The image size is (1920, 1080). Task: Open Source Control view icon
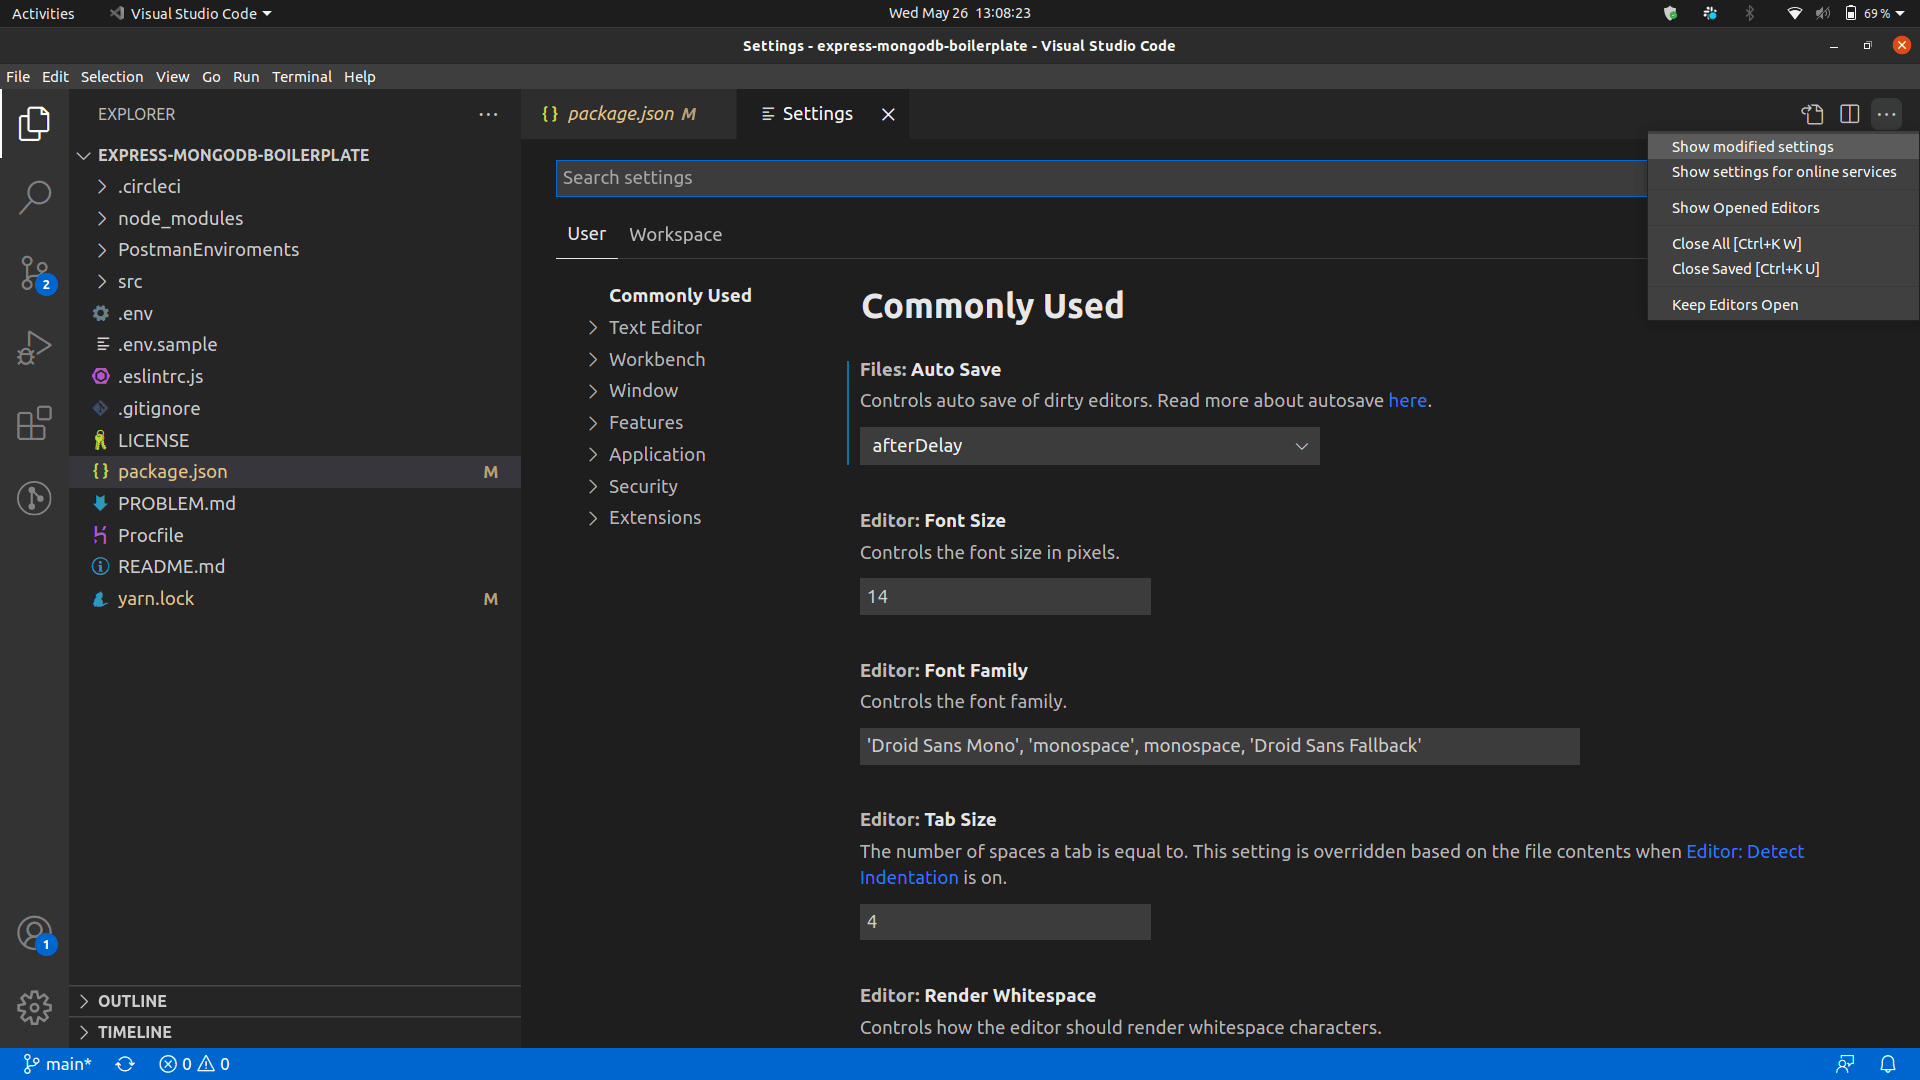coord(34,273)
